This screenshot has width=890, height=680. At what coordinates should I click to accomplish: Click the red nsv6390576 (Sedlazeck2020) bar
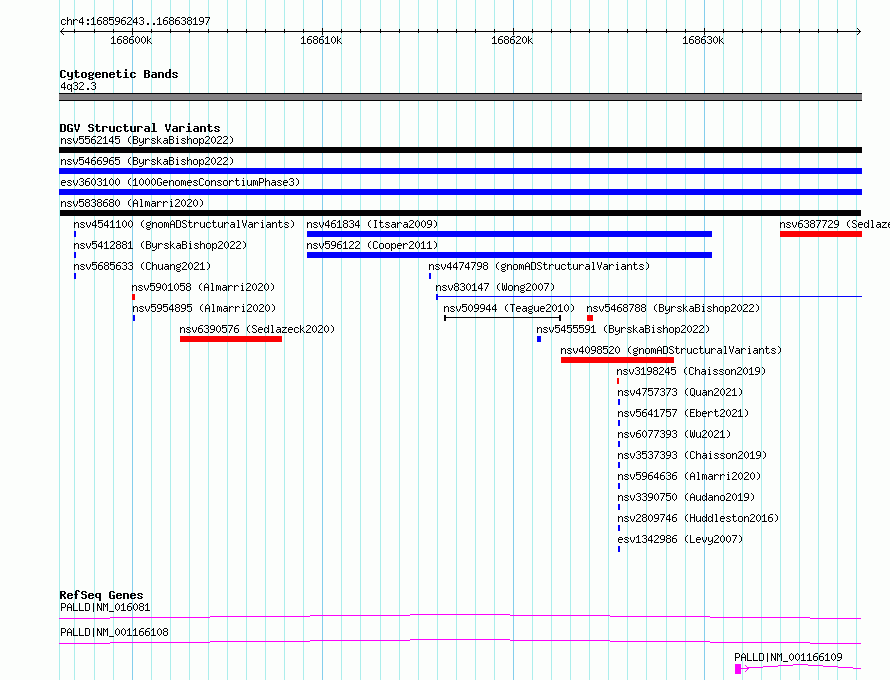pos(231,339)
